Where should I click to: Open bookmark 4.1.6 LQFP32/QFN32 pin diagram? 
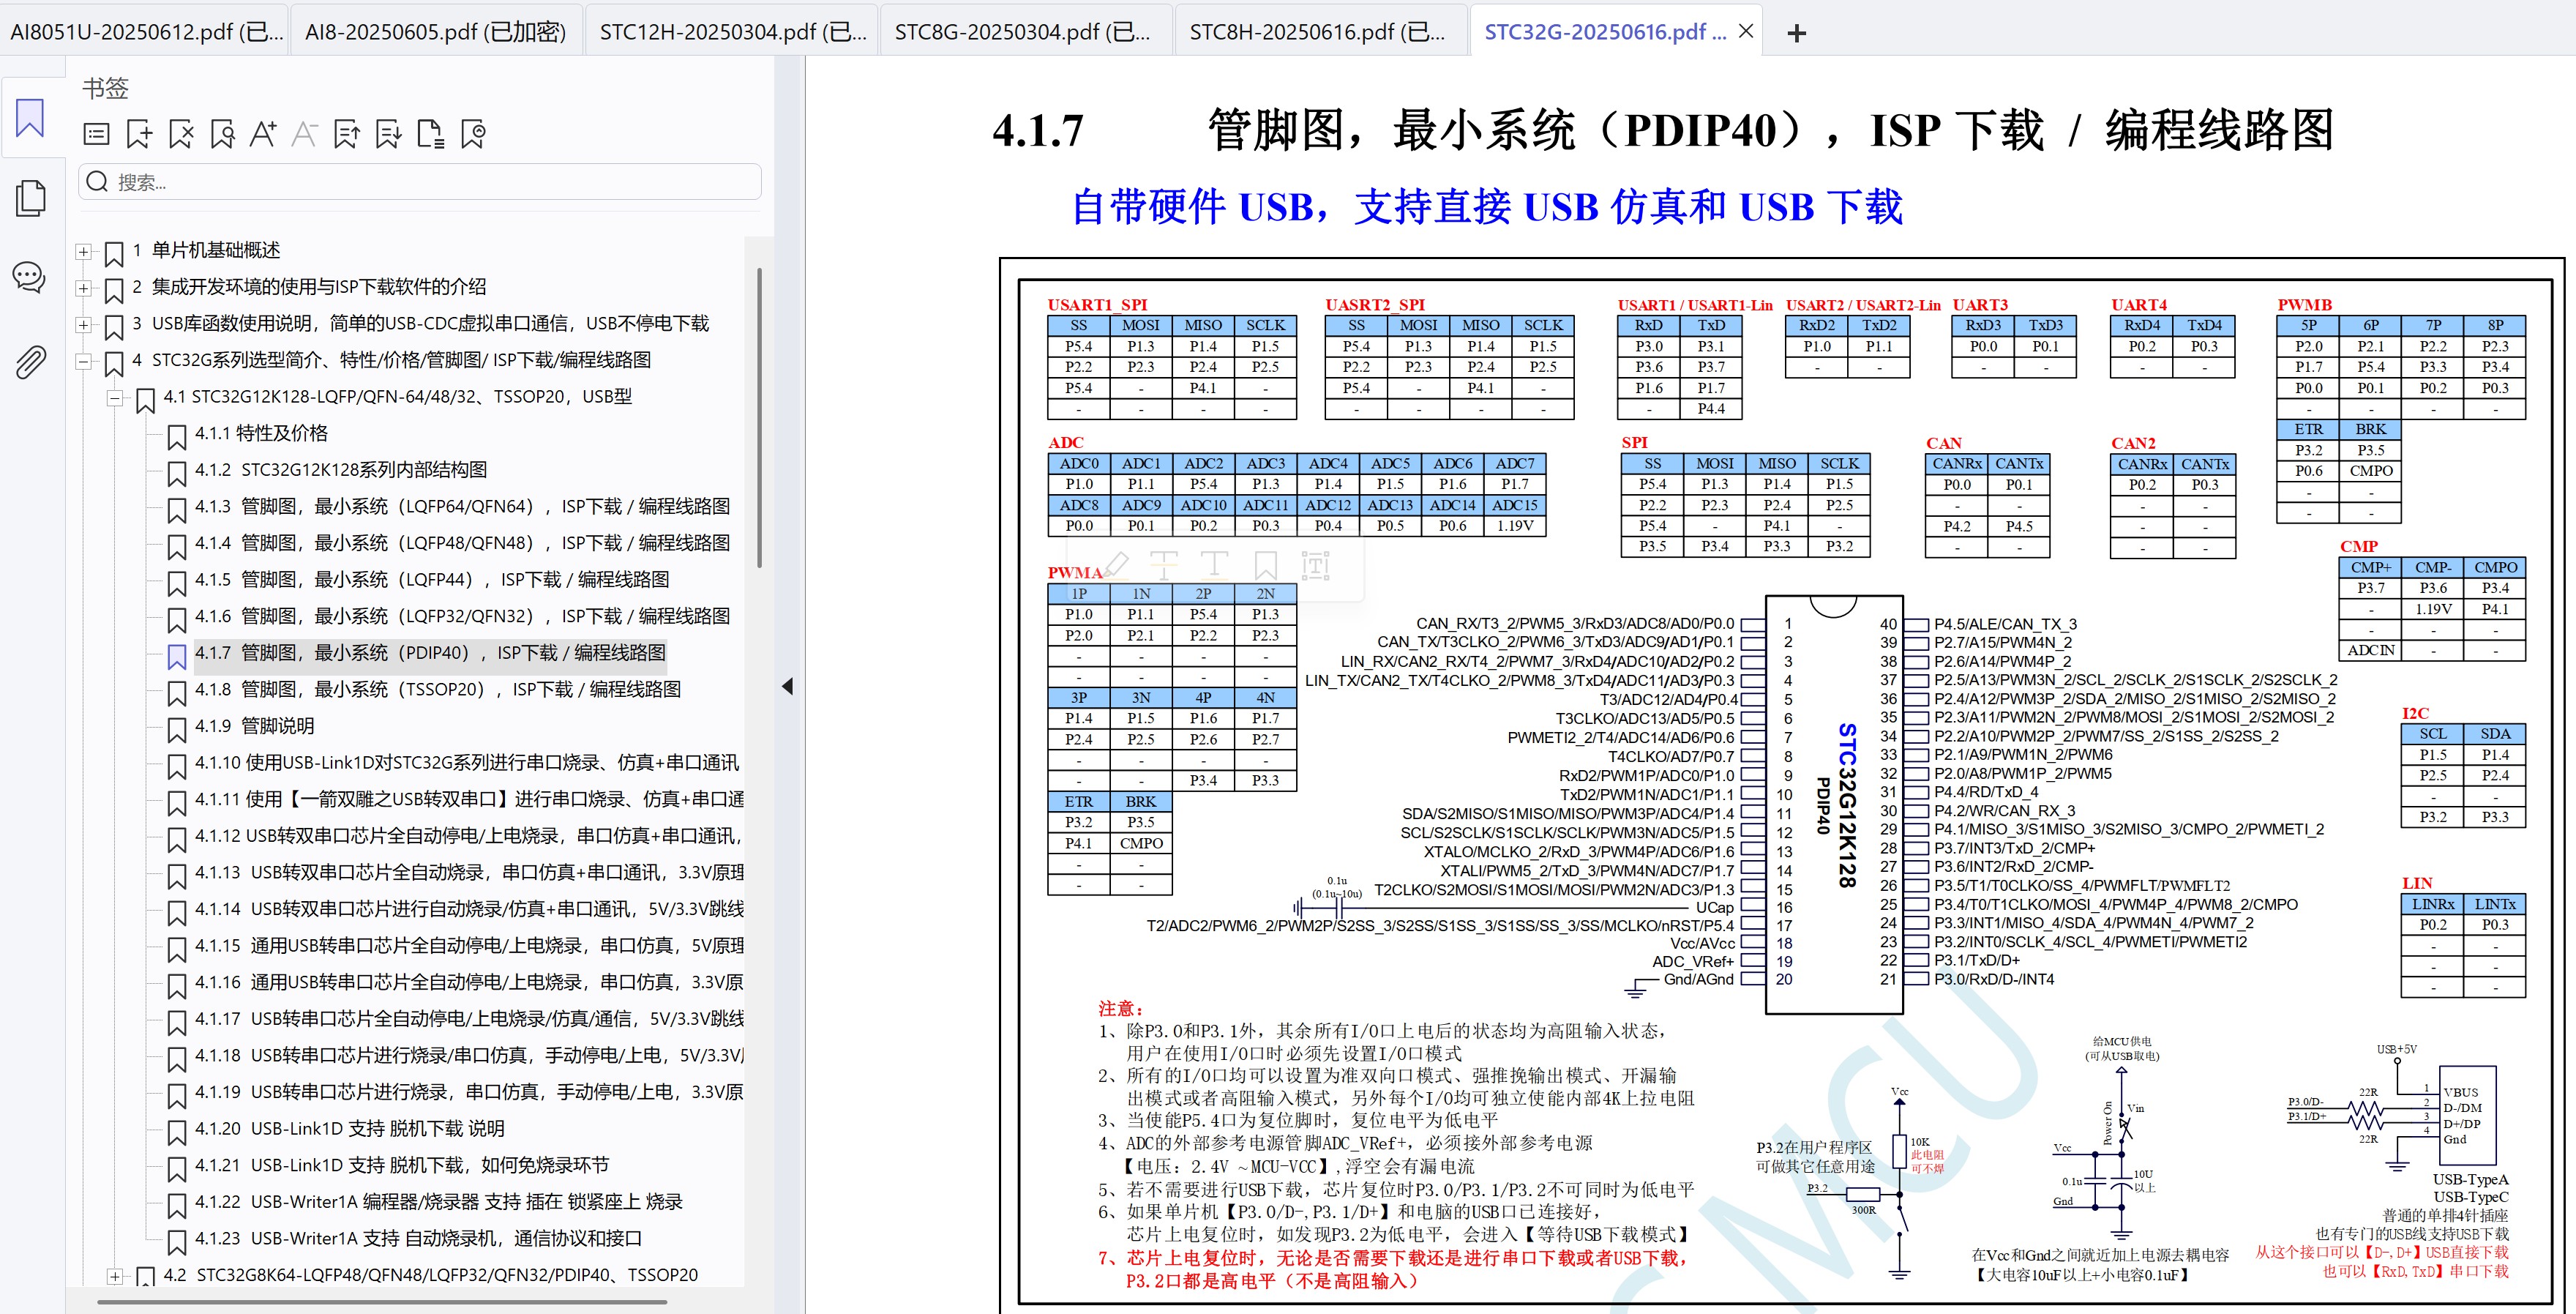click(462, 616)
